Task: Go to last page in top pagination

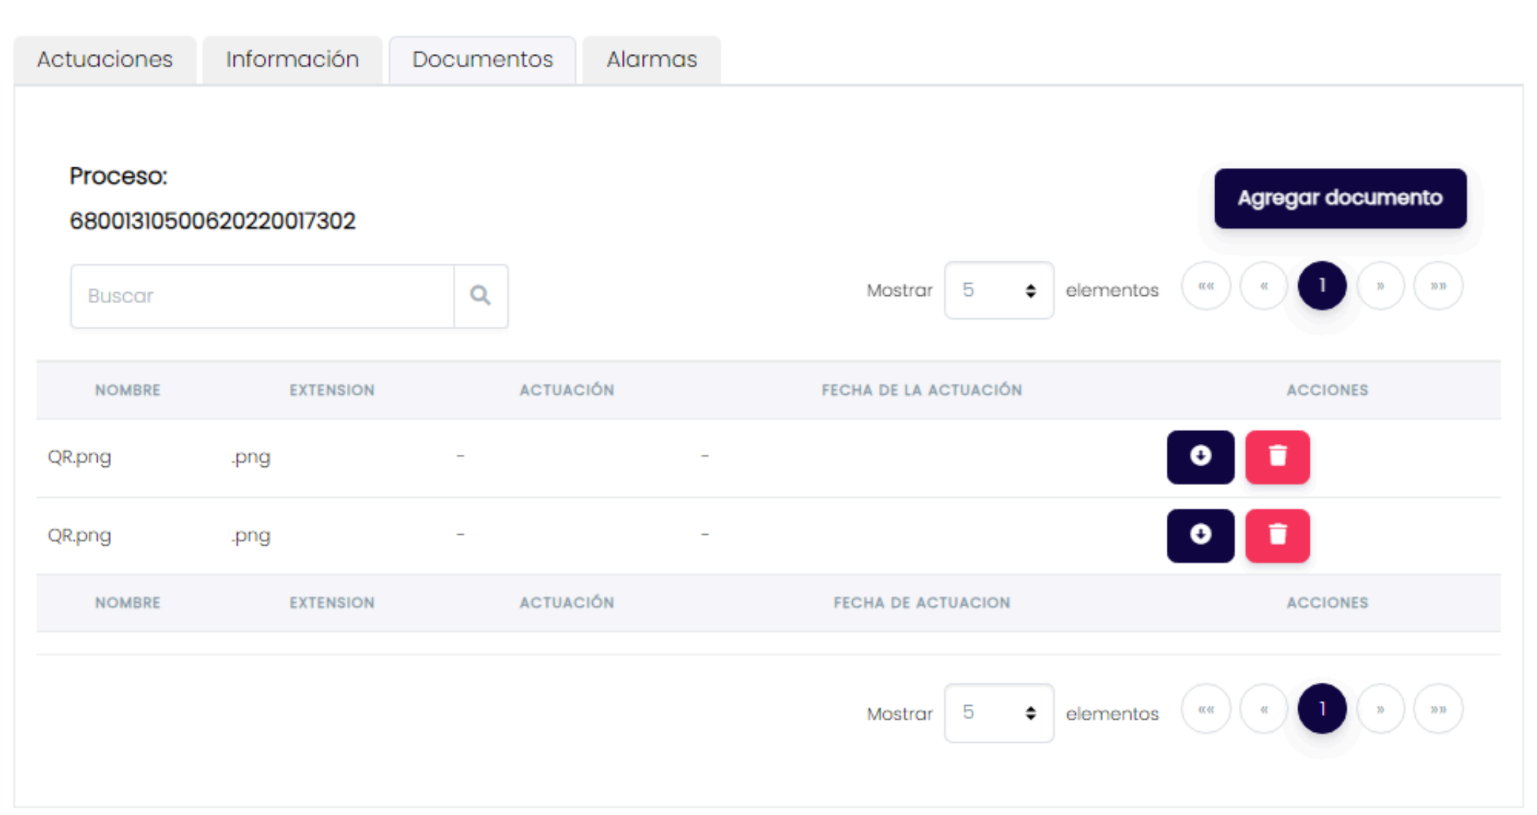Action: [x=1438, y=286]
